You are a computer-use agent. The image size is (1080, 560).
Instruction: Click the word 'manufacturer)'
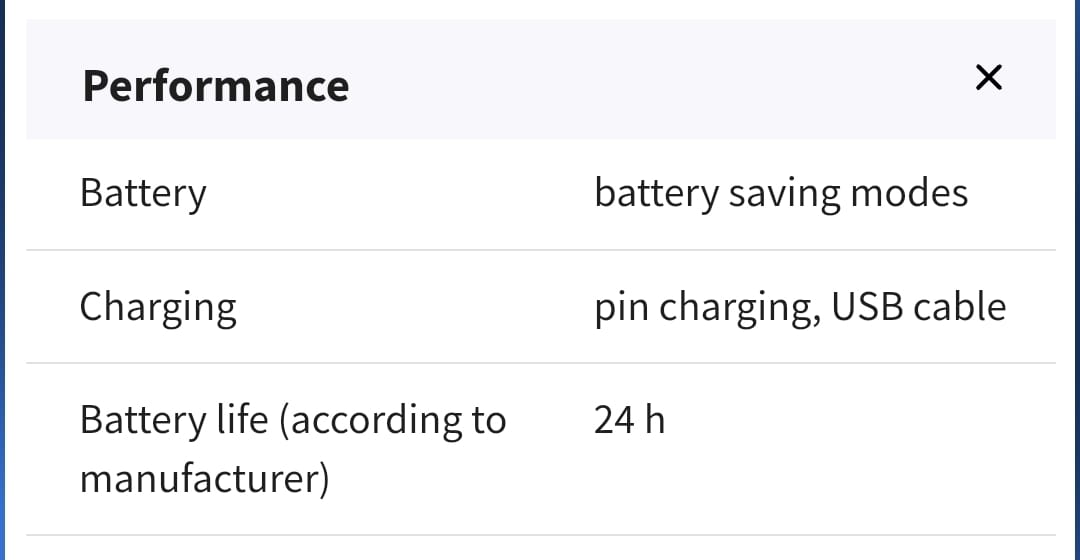[x=204, y=478]
